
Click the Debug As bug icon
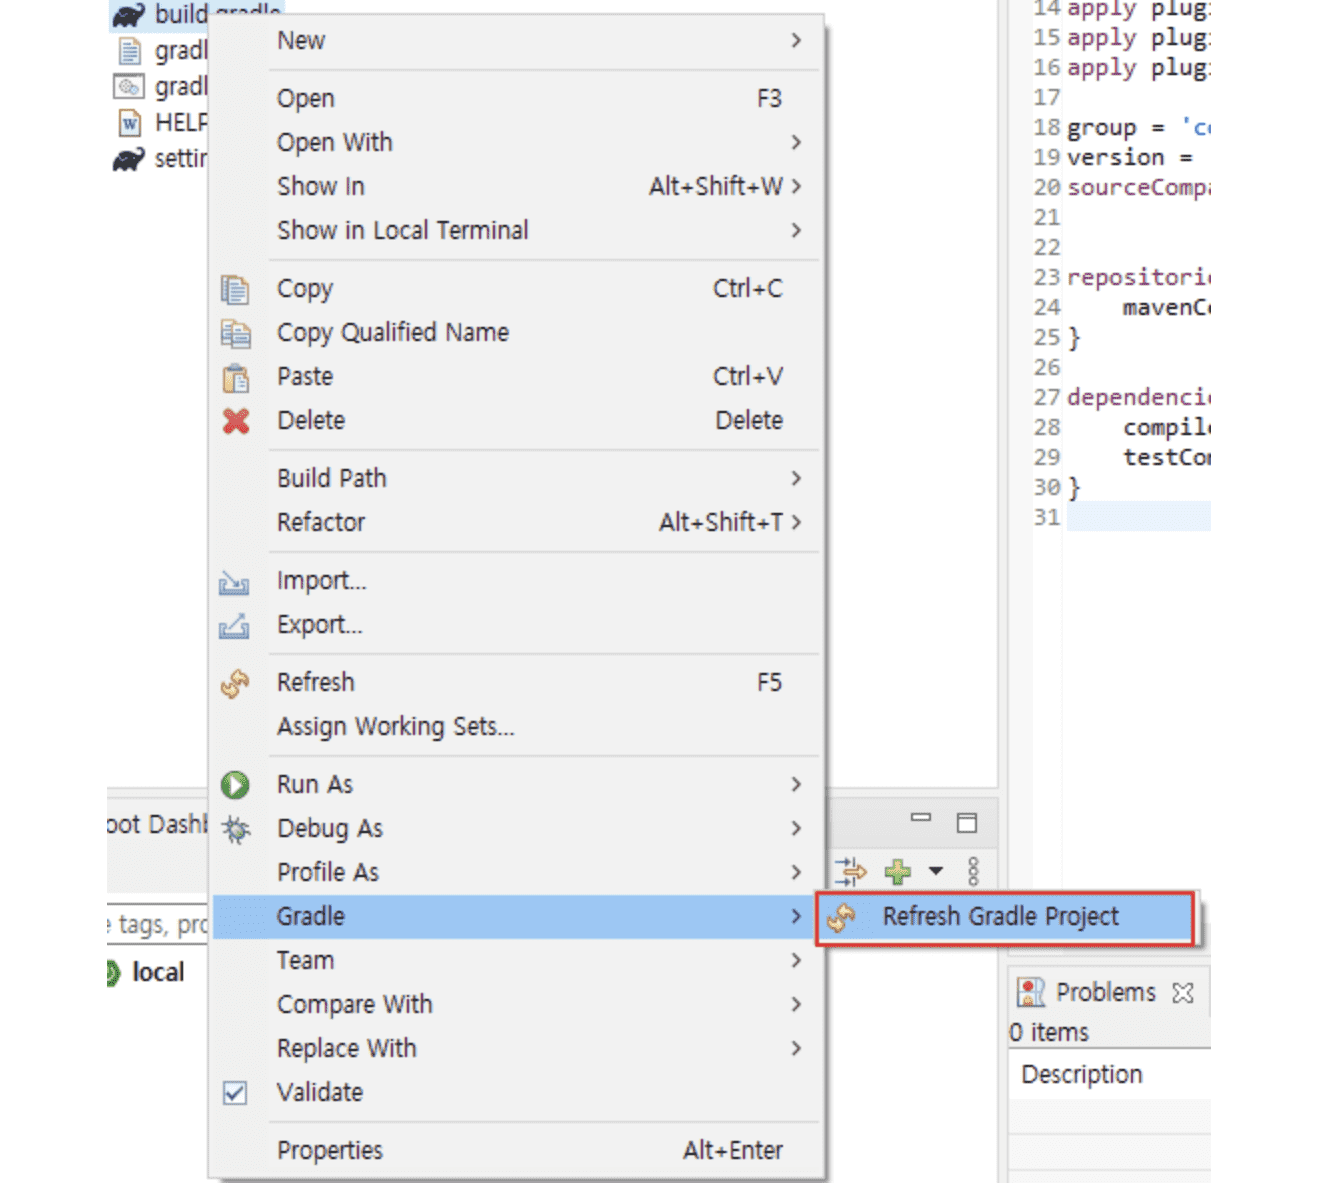click(x=236, y=829)
